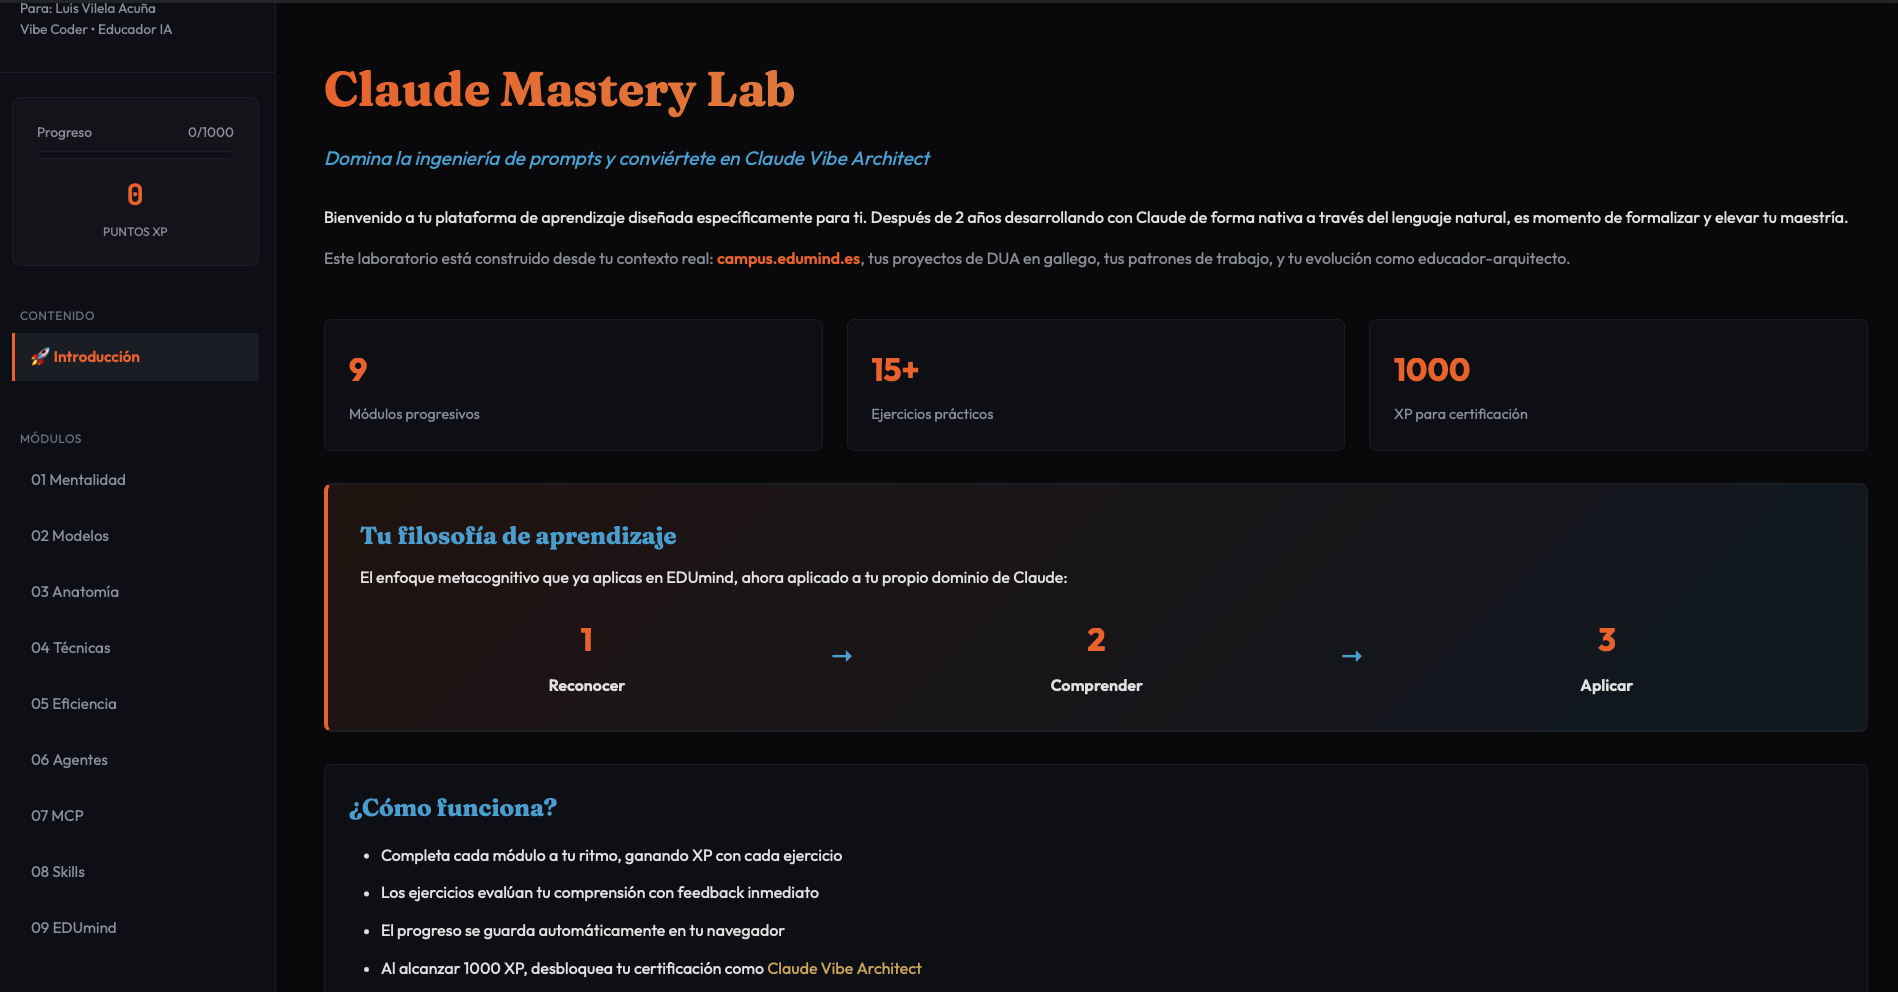Open module 01 Mentalidad
The height and width of the screenshot is (992, 1898).
point(78,480)
